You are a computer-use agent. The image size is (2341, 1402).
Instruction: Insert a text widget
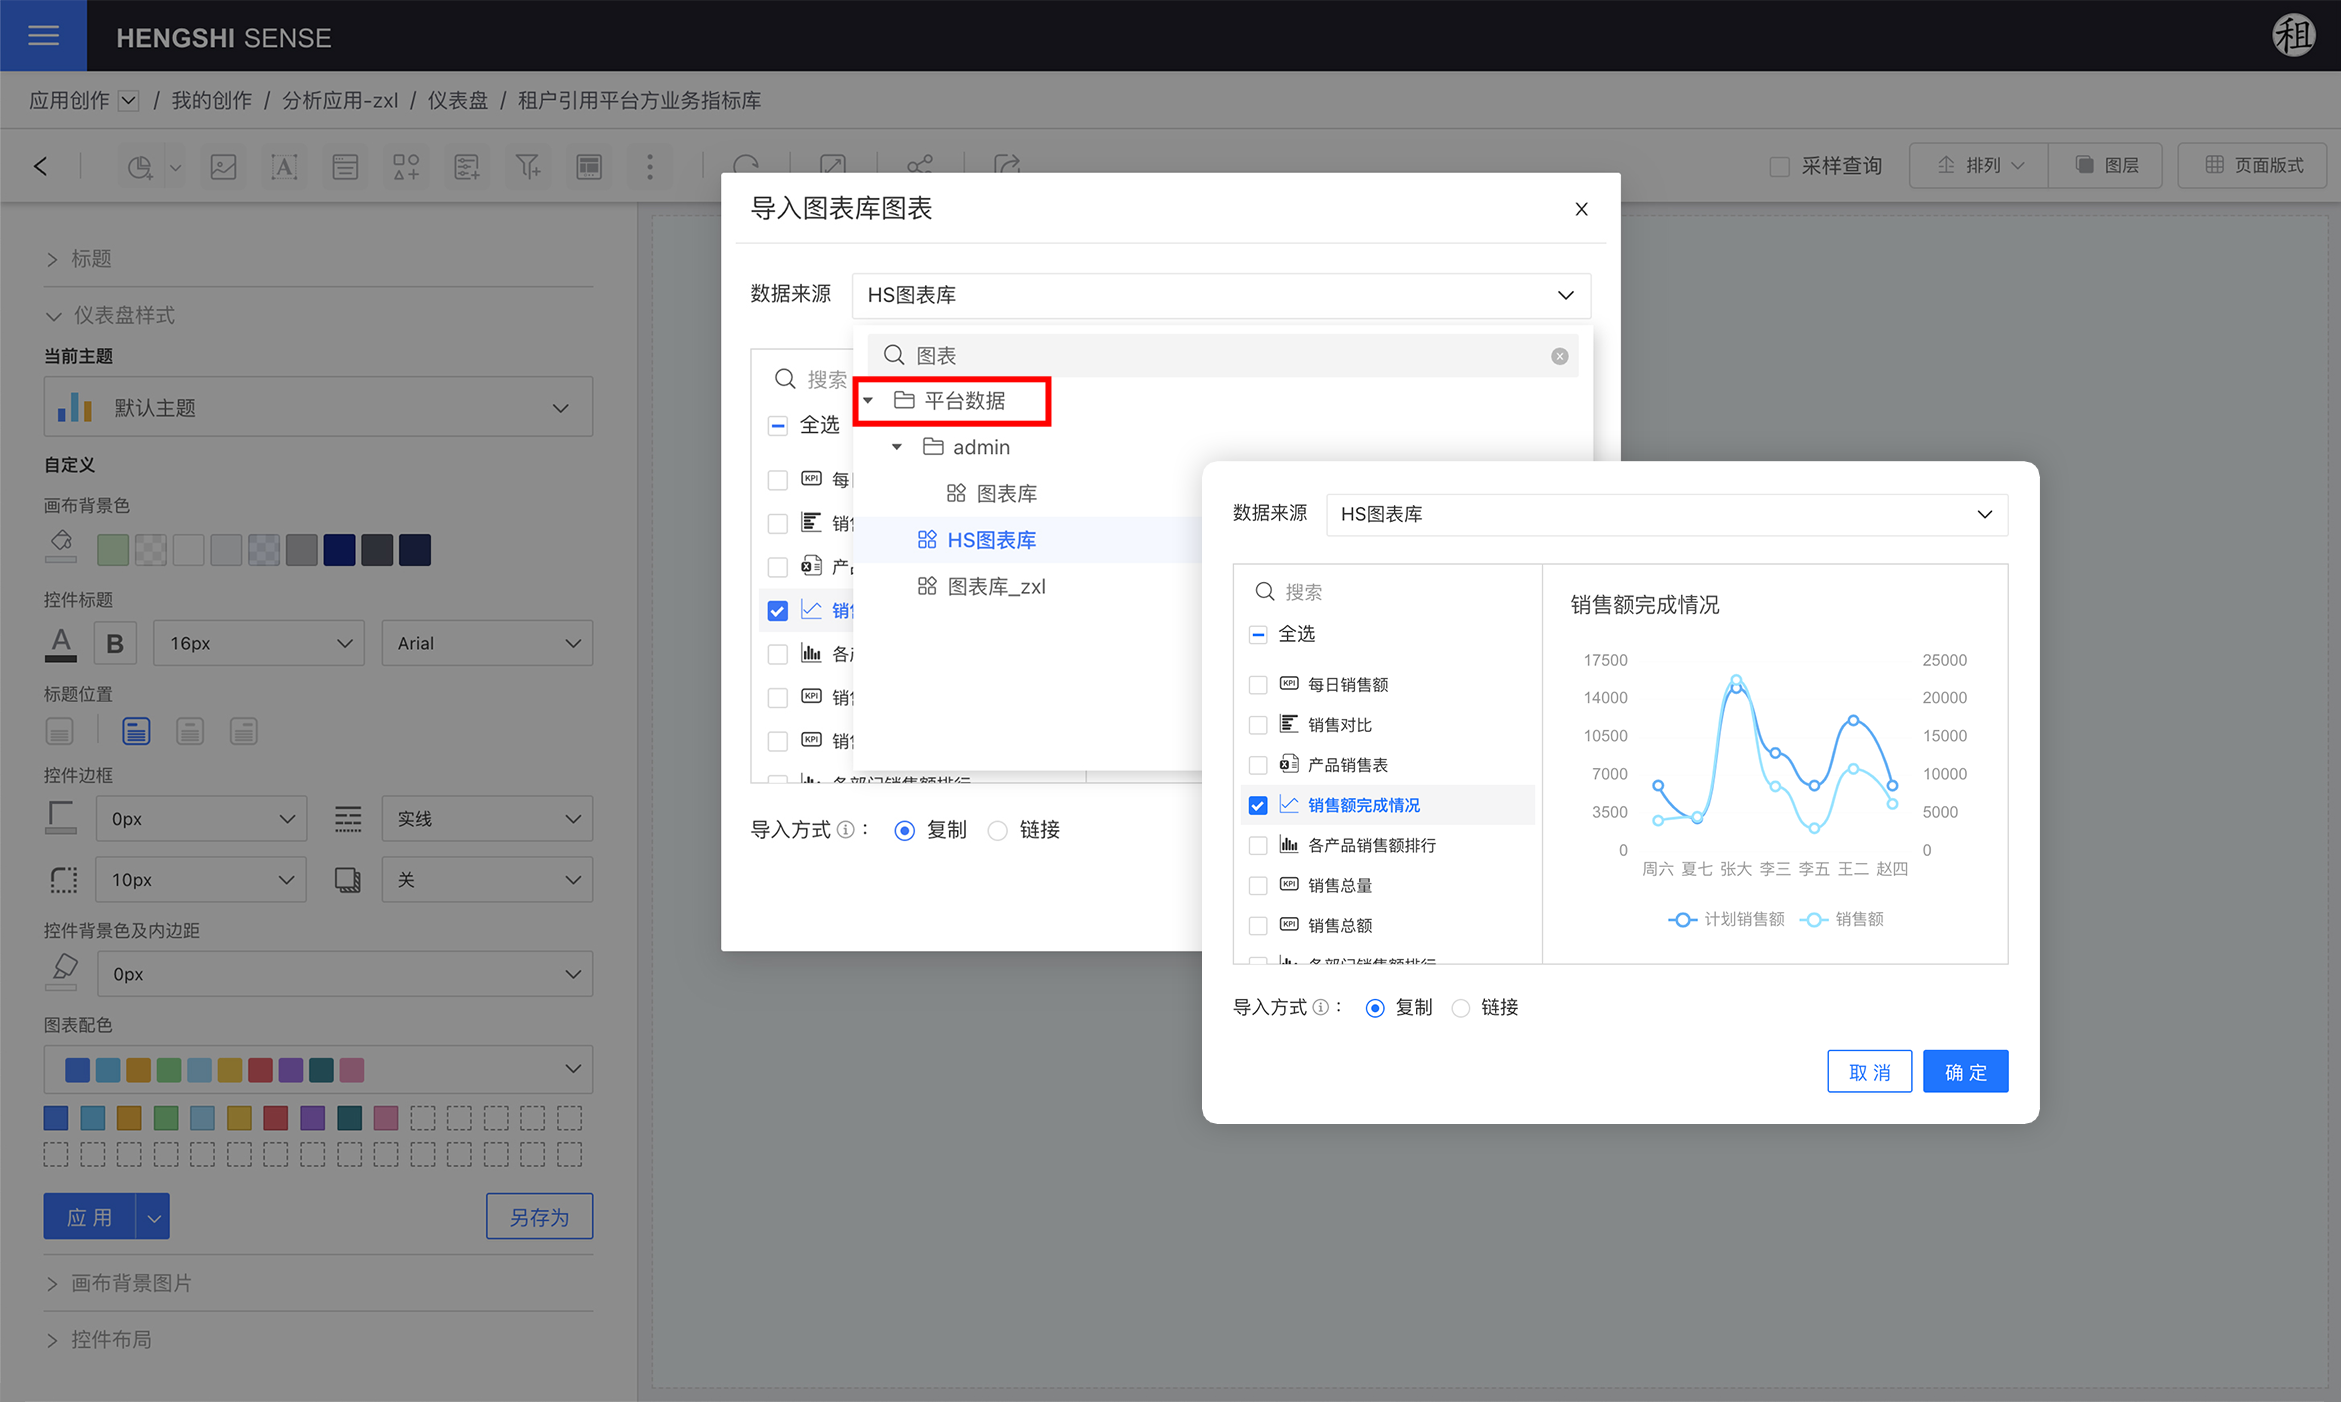coord(284,166)
